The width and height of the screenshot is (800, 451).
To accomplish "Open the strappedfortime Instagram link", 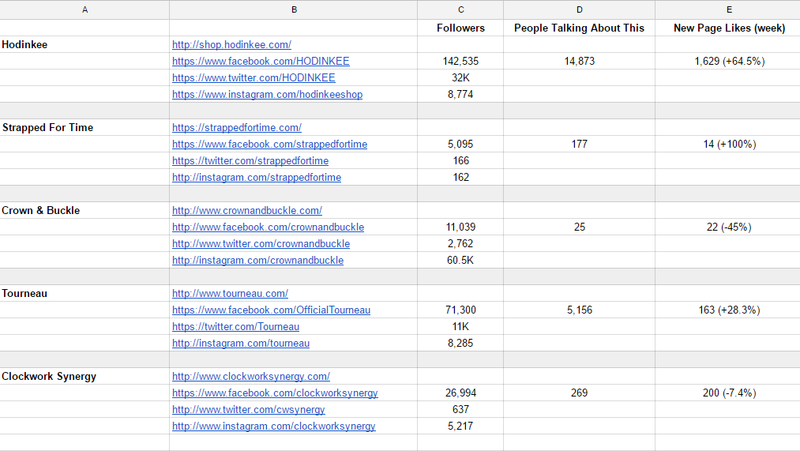I will (257, 178).
